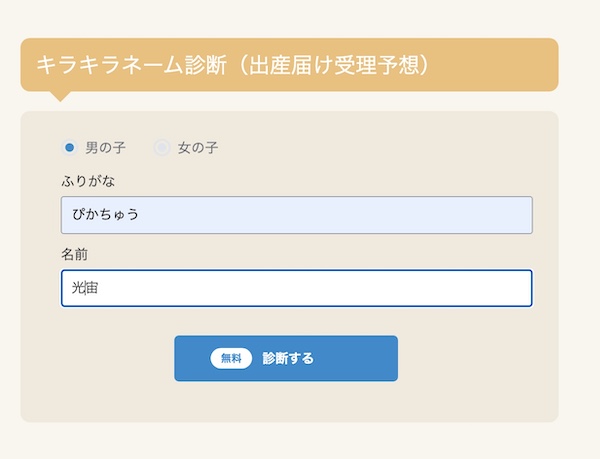Screen dimensions: 600x459
Task: Click the header's speech-bubble pointer triangle
Action: [60, 96]
